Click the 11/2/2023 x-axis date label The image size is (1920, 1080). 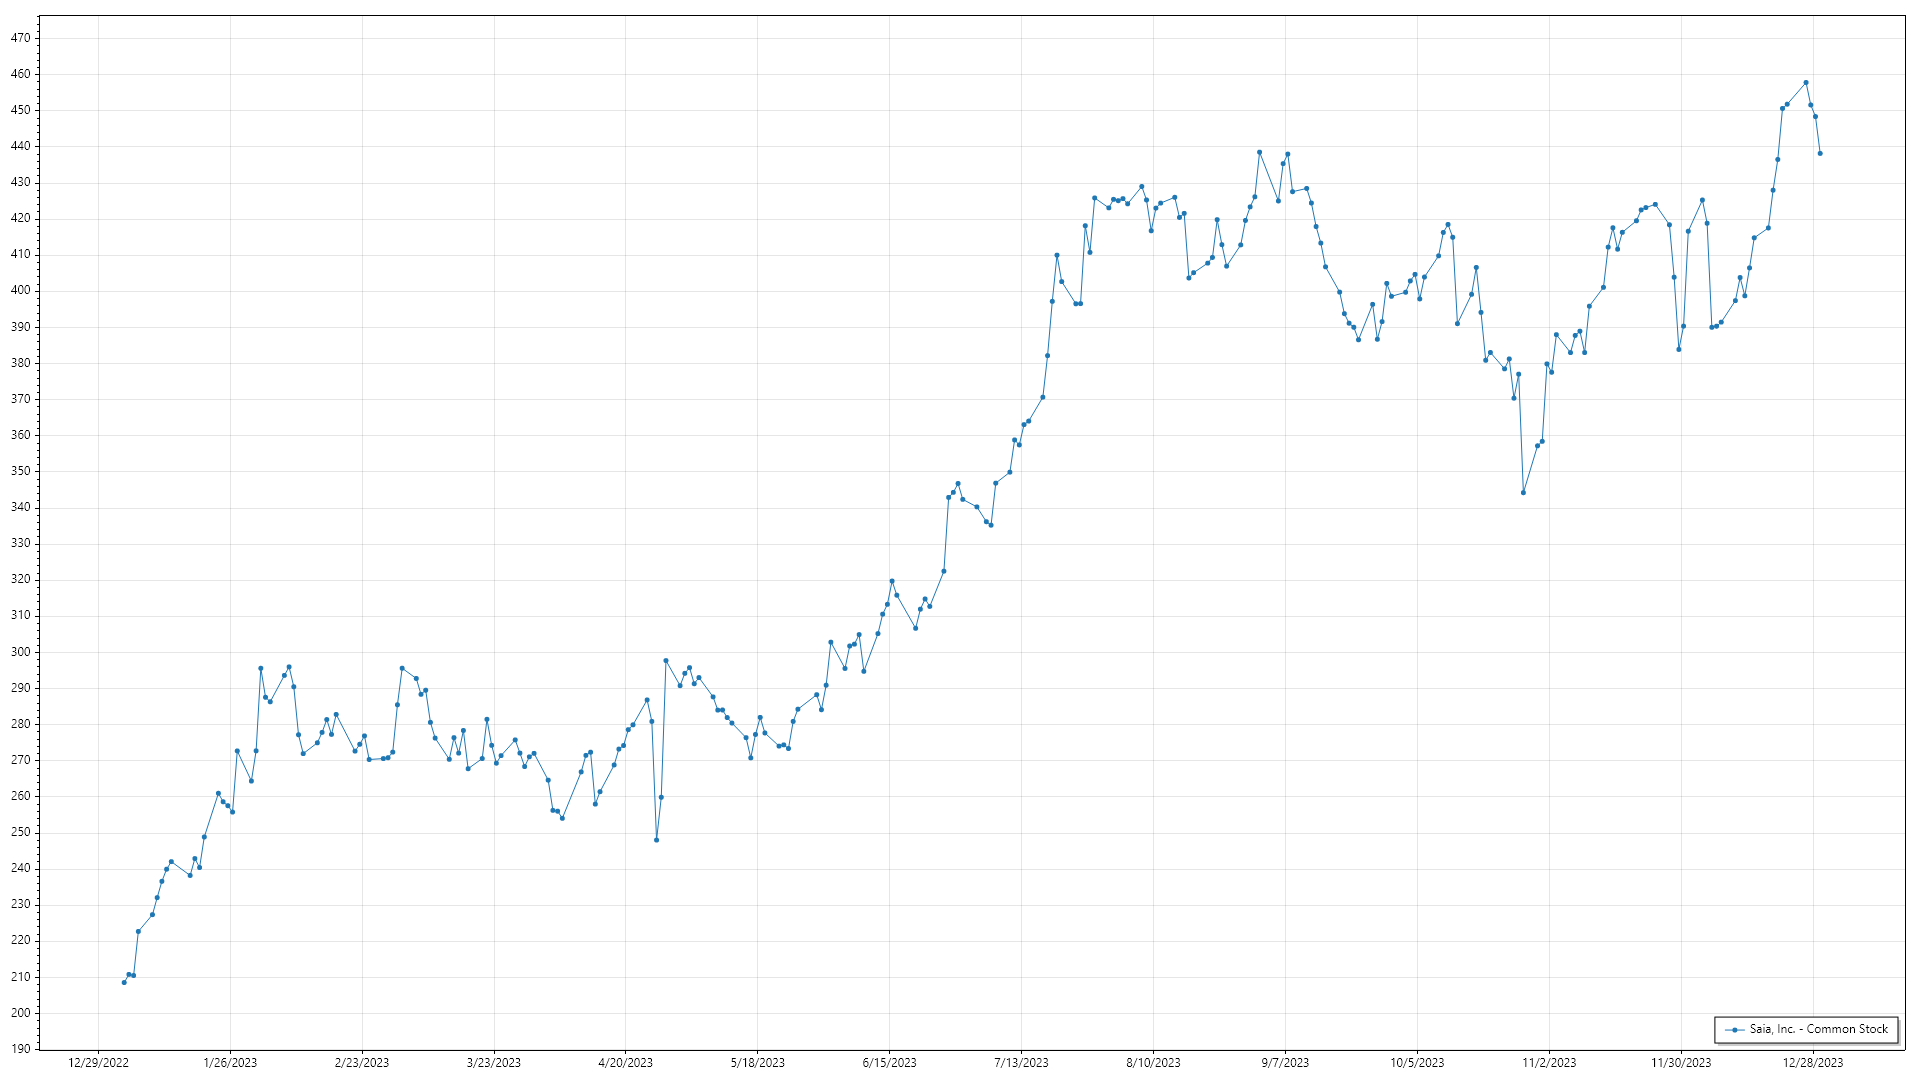[x=1549, y=1063]
